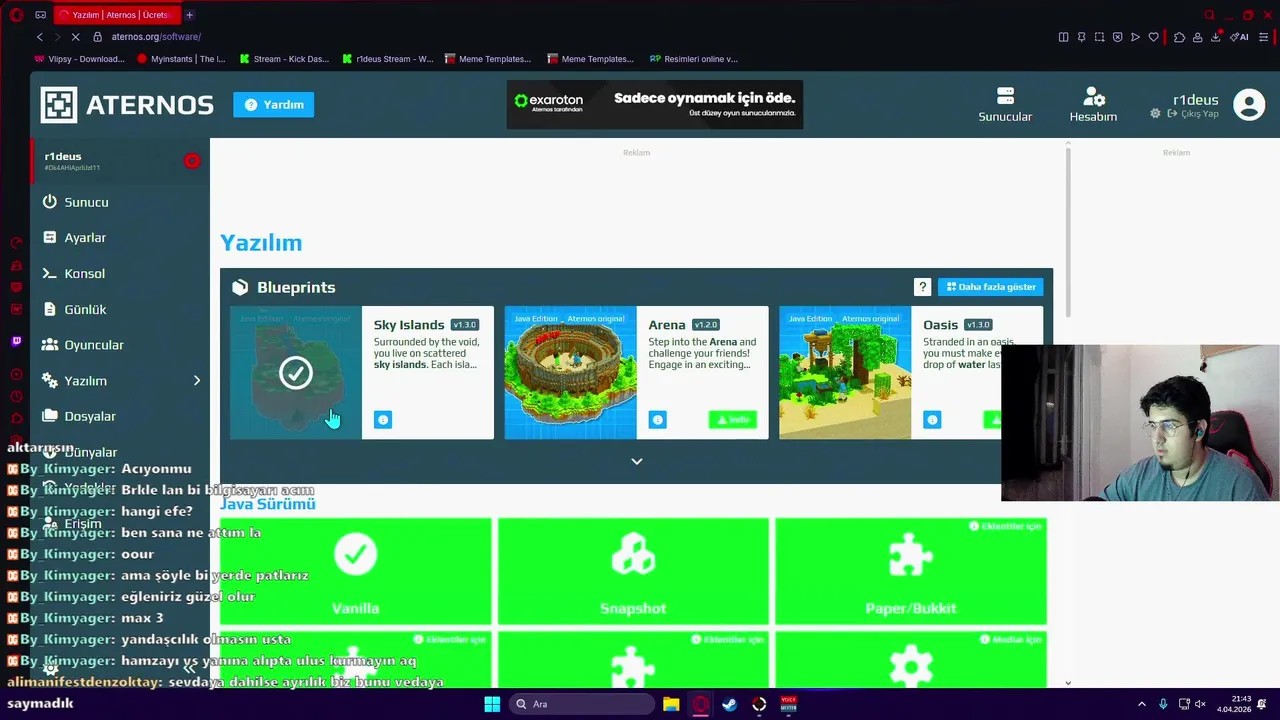Click the r1deus profile avatar icon
The width and height of the screenshot is (1280, 720).
pyautogui.click(x=1249, y=104)
